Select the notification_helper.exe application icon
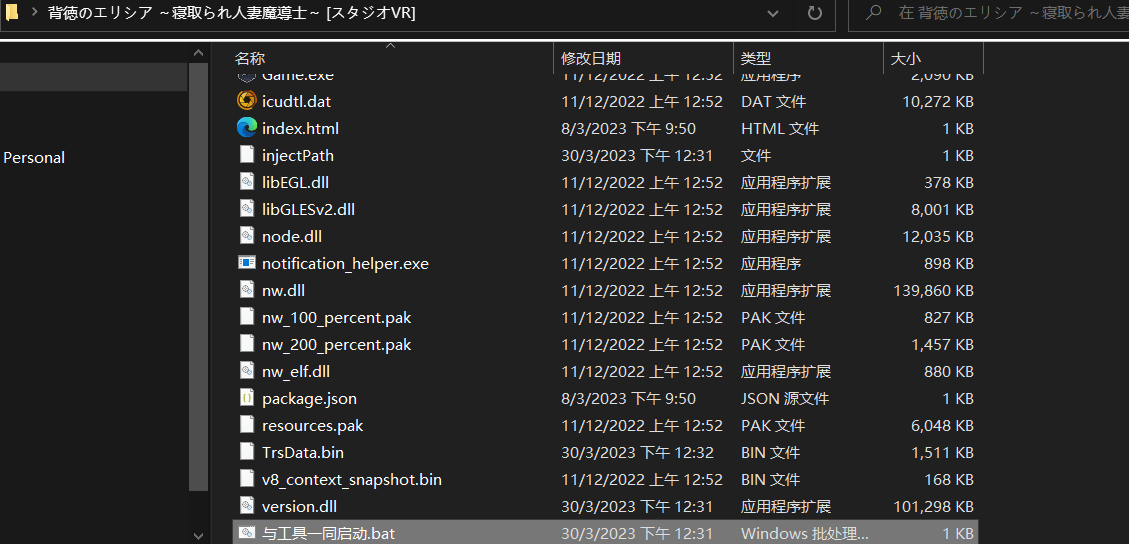The width and height of the screenshot is (1129, 544). pyautogui.click(x=247, y=263)
